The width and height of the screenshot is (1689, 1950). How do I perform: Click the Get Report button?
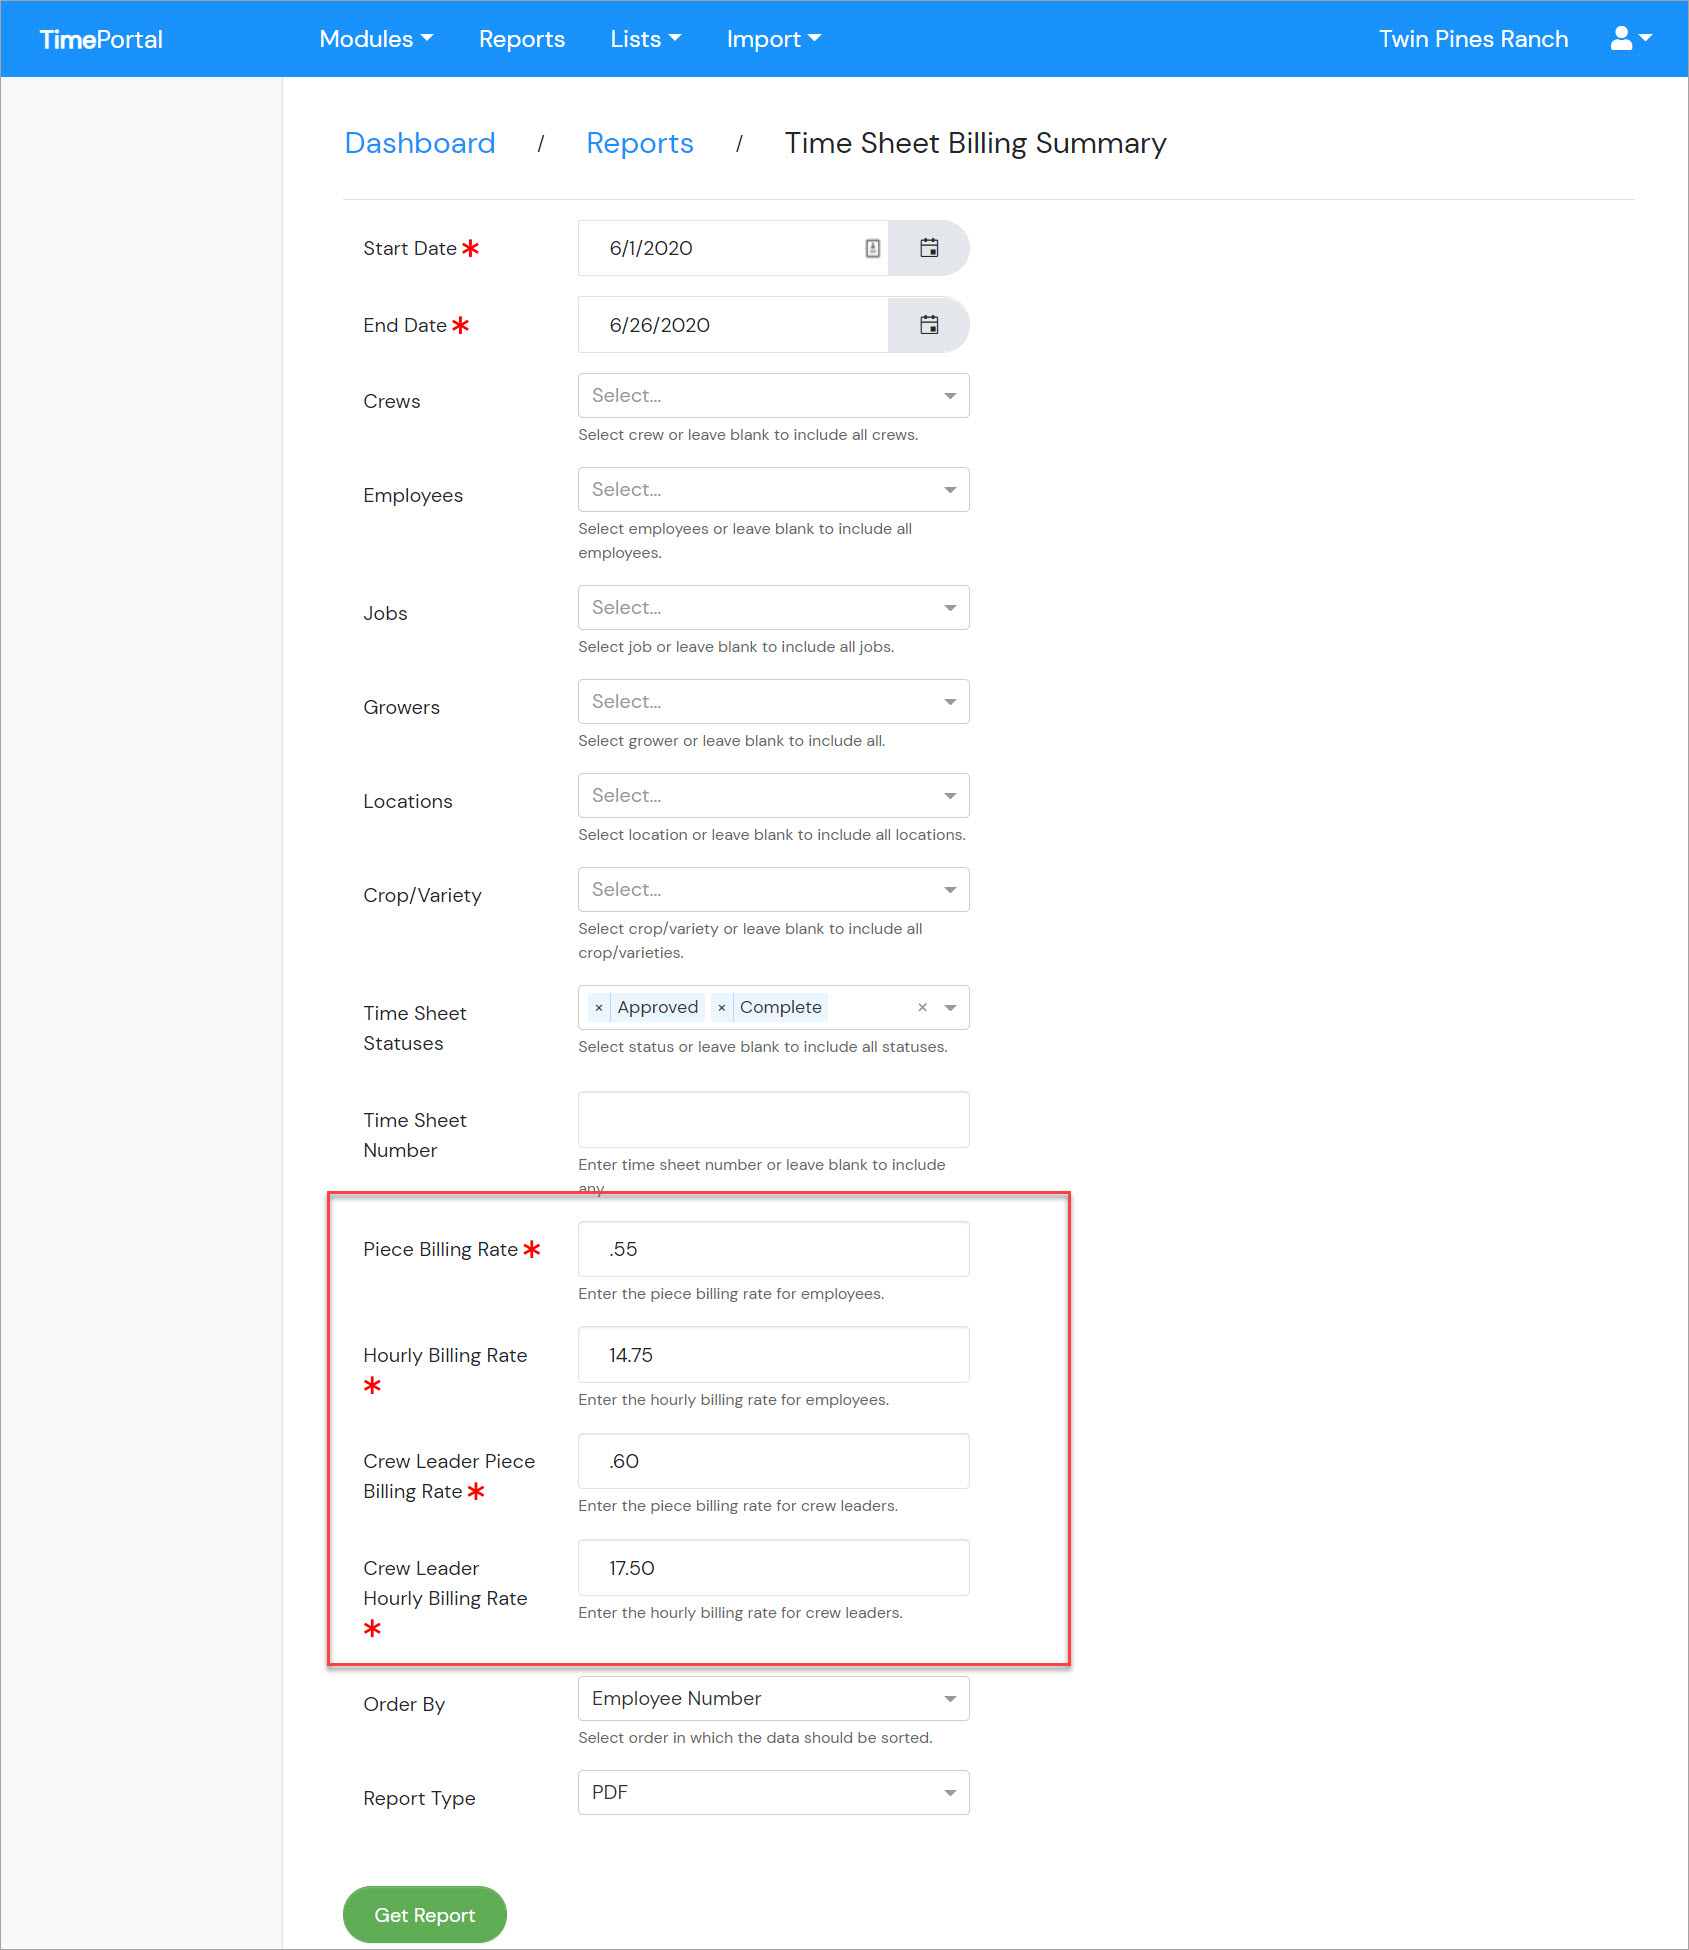pos(425,1915)
